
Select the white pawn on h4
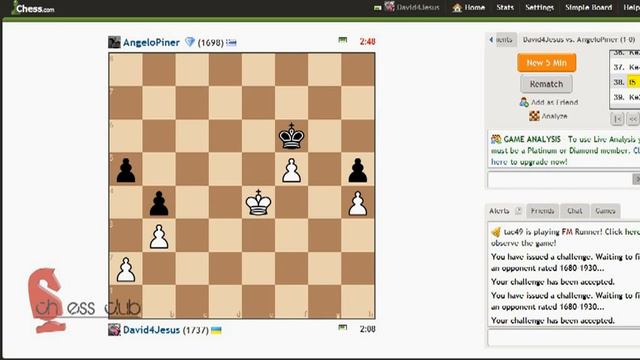[x=358, y=203]
